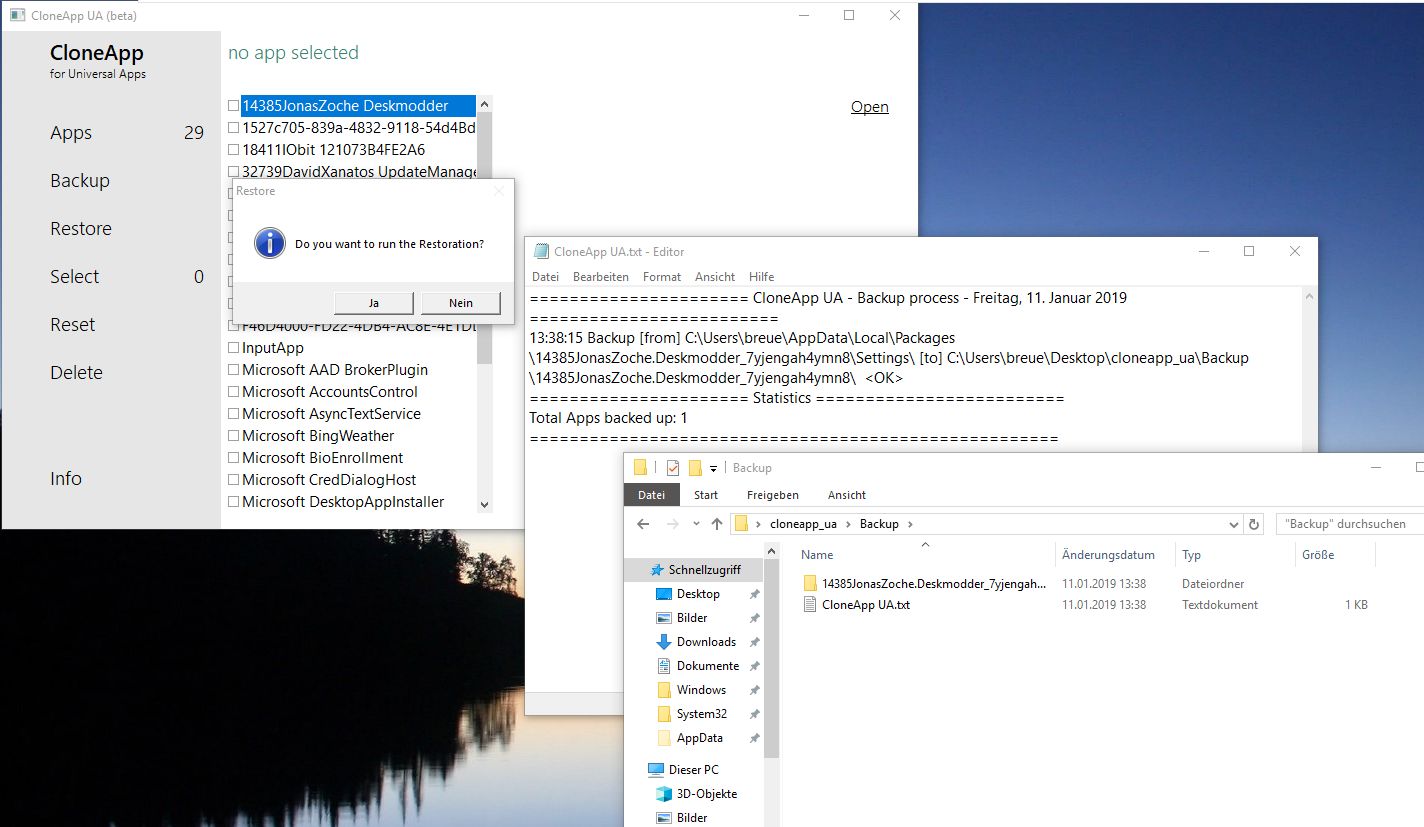This screenshot has height=827, width=1424.
Task: Click the "Backup" durchsuchen search field
Action: pos(1349,524)
